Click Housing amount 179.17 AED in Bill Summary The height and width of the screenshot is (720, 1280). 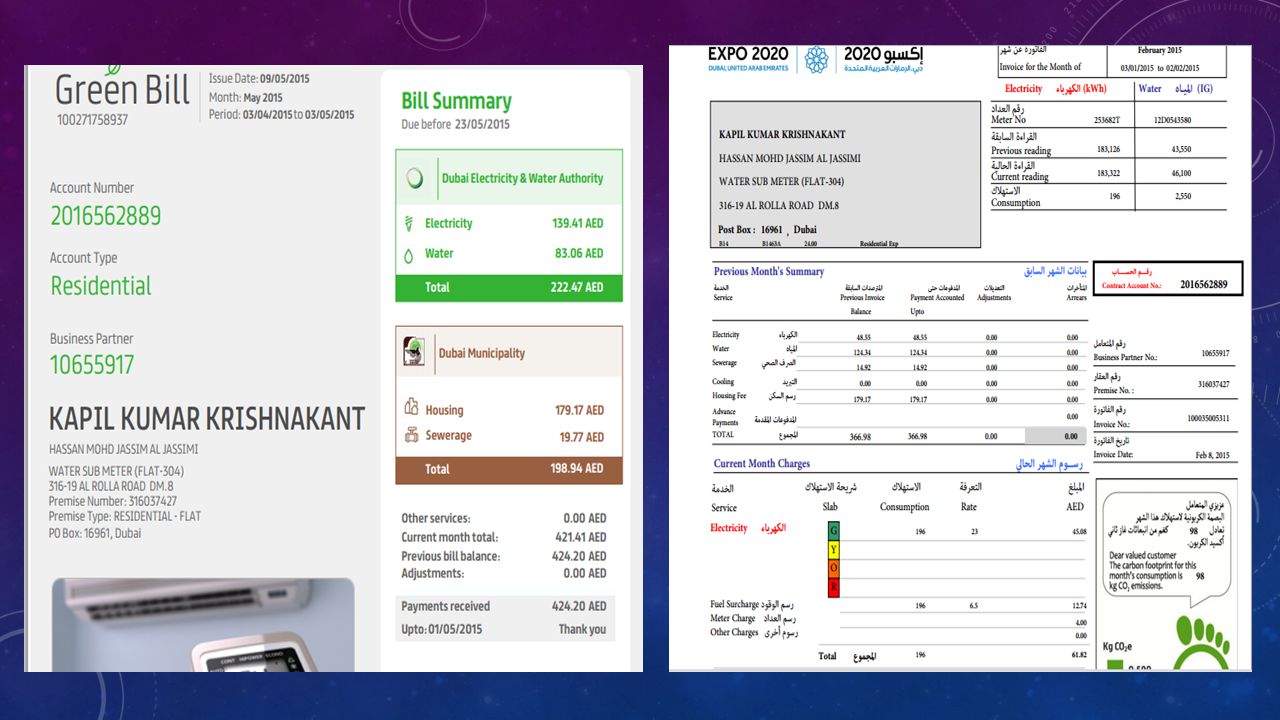click(x=580, y=410)
